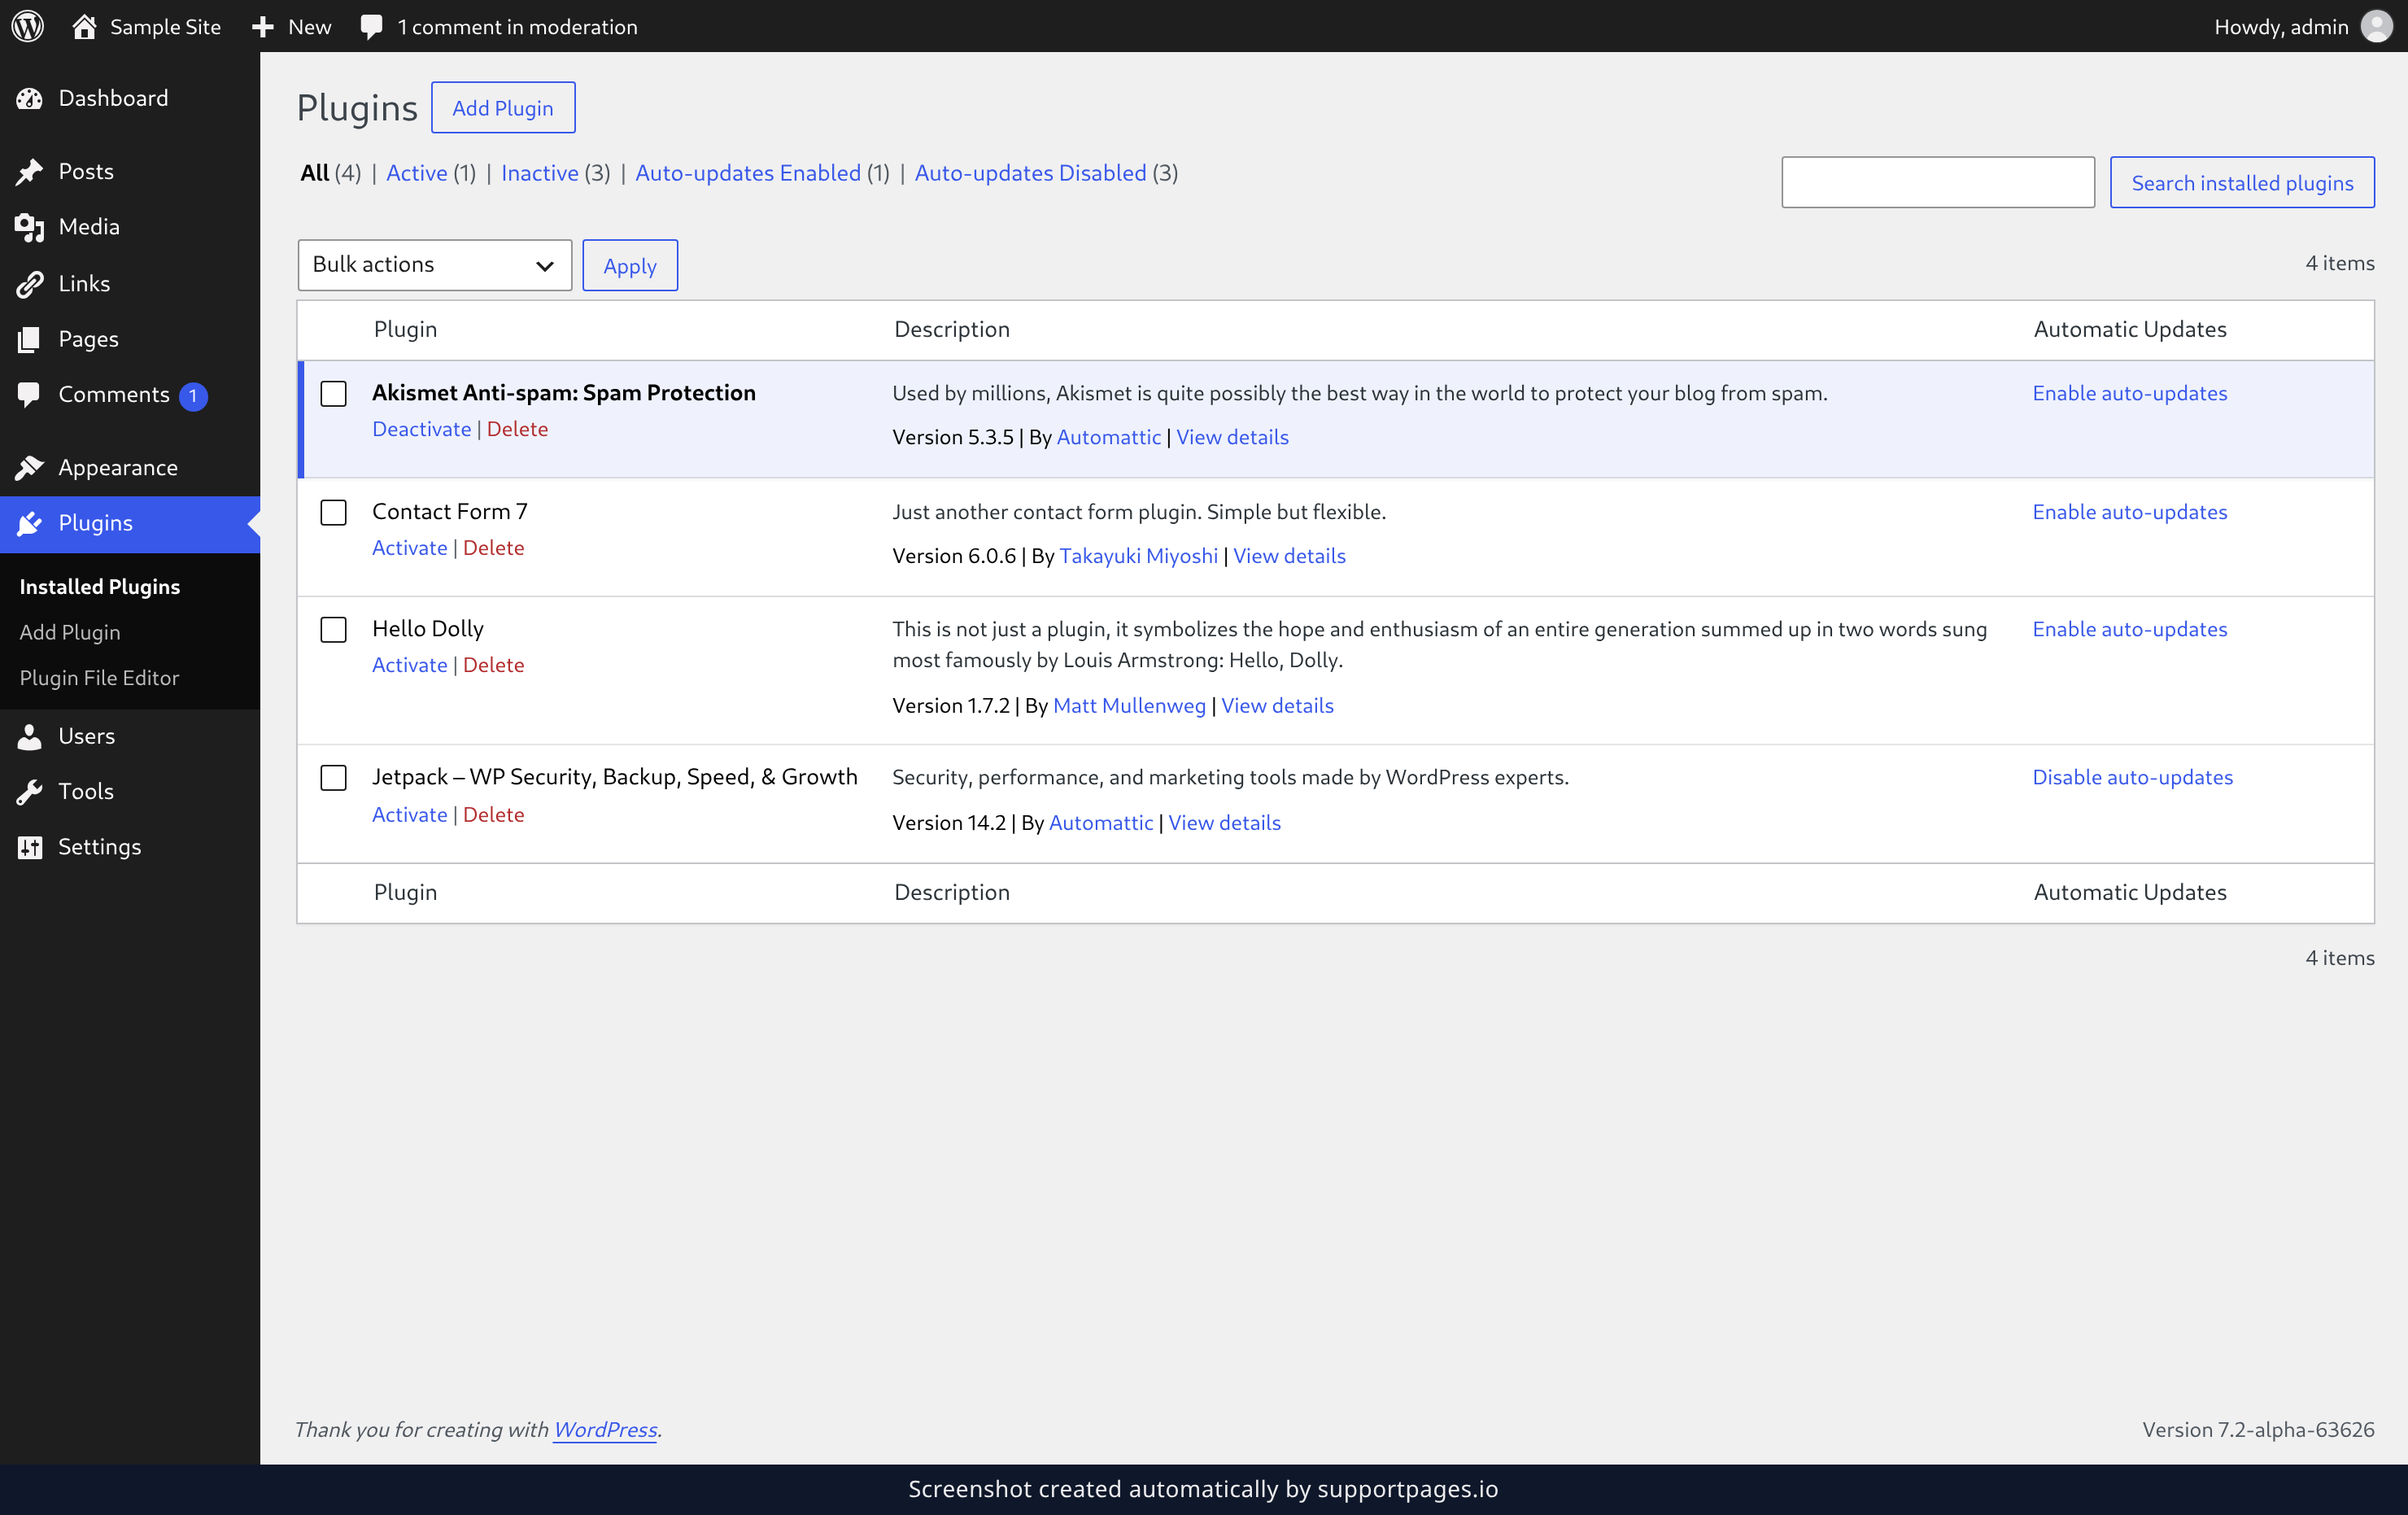2408x1515 pixels.
Task: Tick the Jetpack plugin checkbox
Action: point(333,777)
